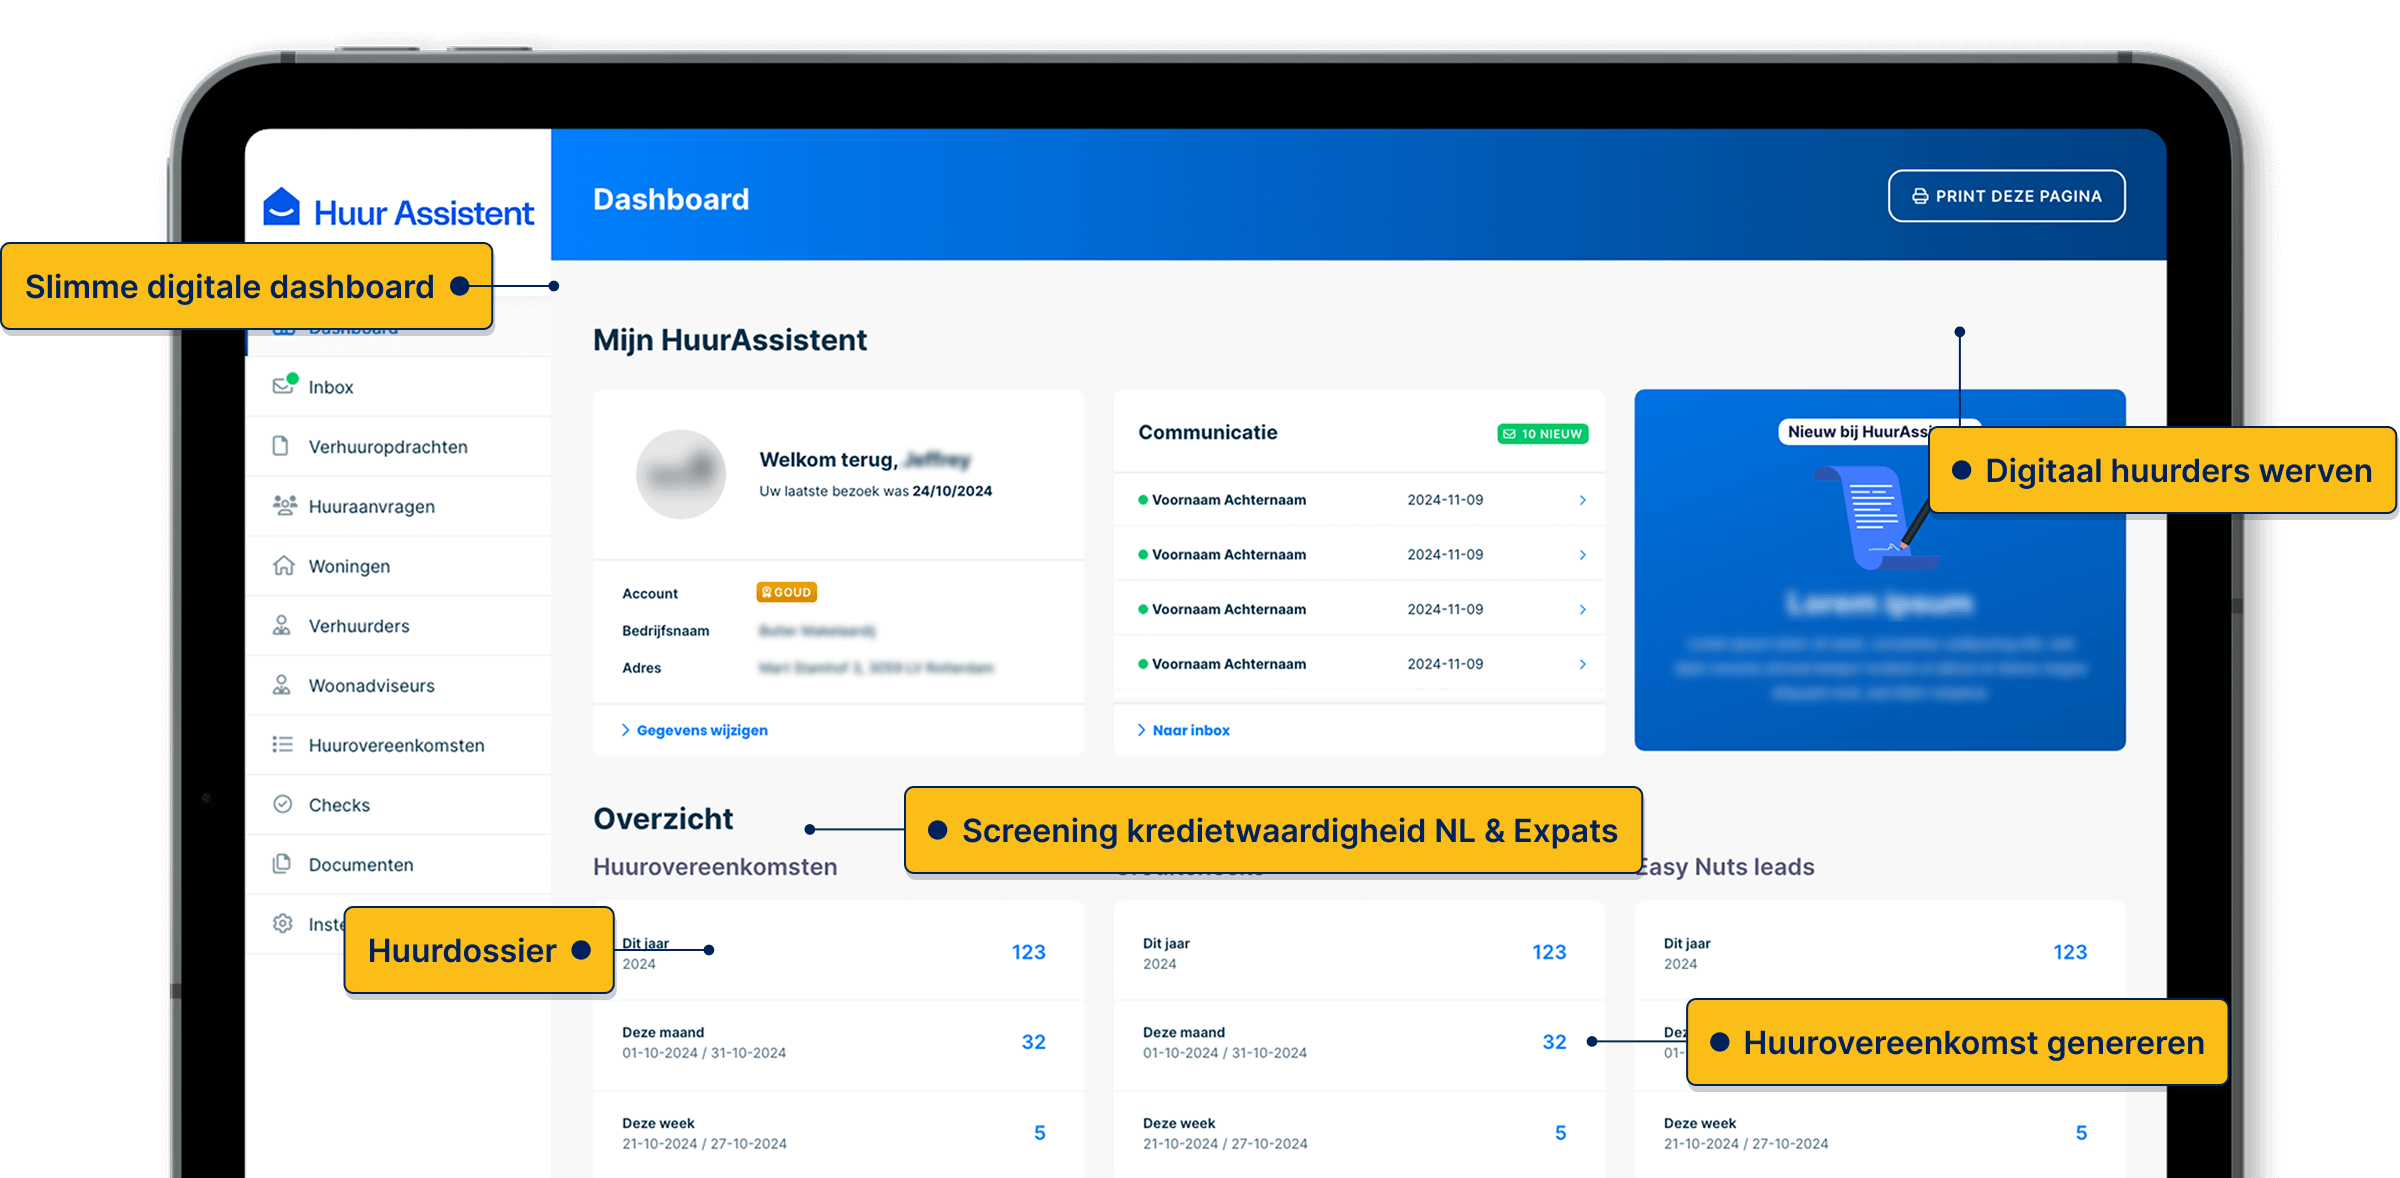Click the Bedrijfsnaam label in account card
This screenshot has width=2400, height=1178.
point(666,631)
